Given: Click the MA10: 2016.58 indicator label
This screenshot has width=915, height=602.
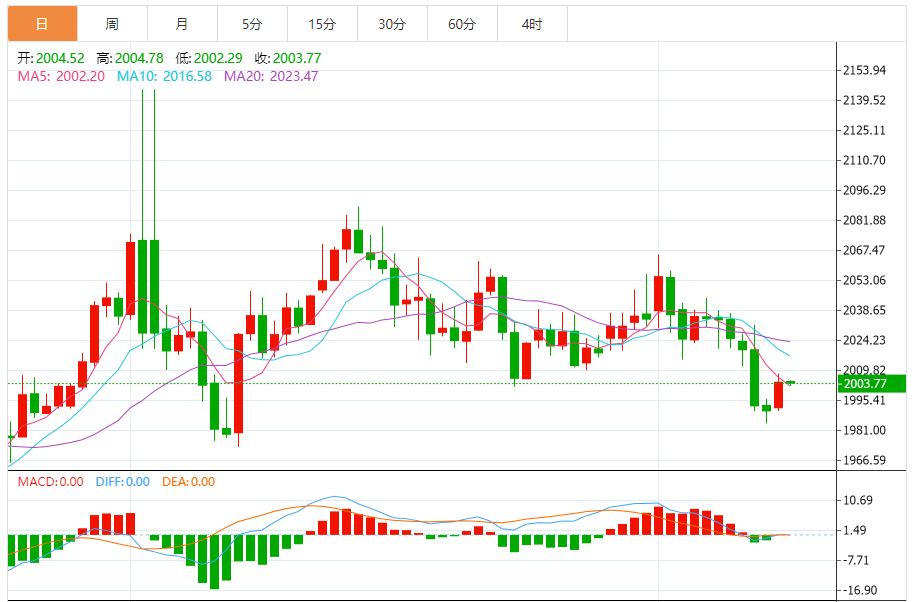Looking at the screenshot, I should click(165, 76).
